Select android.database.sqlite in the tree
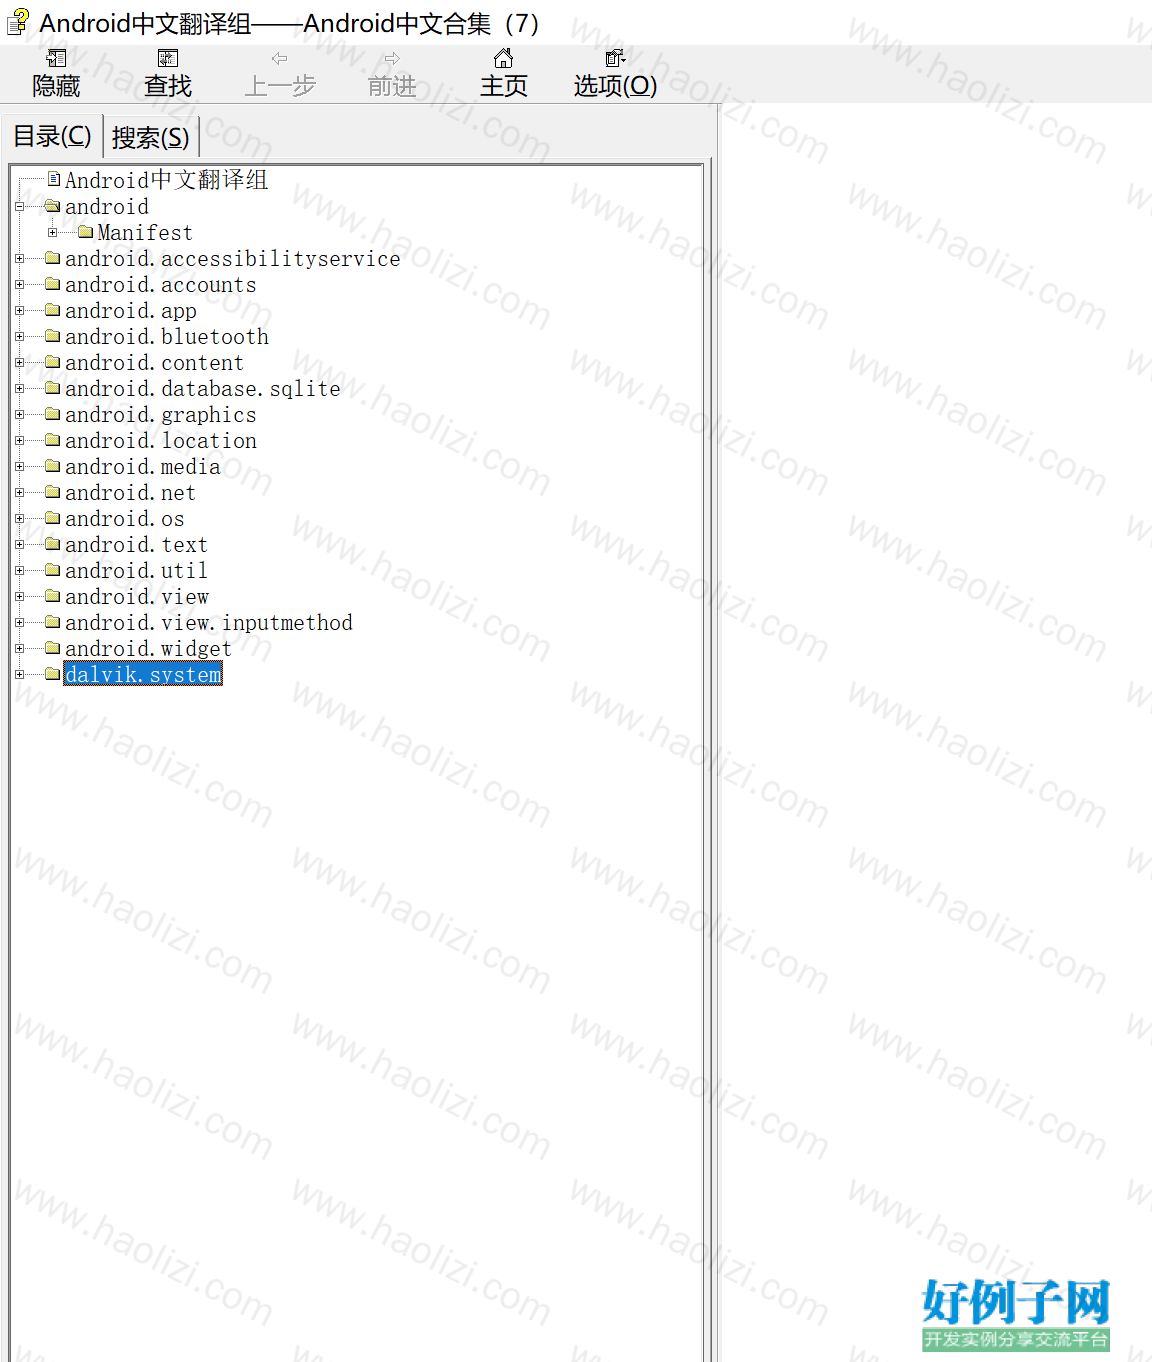 pyautogui.click(x=203, y=389)
